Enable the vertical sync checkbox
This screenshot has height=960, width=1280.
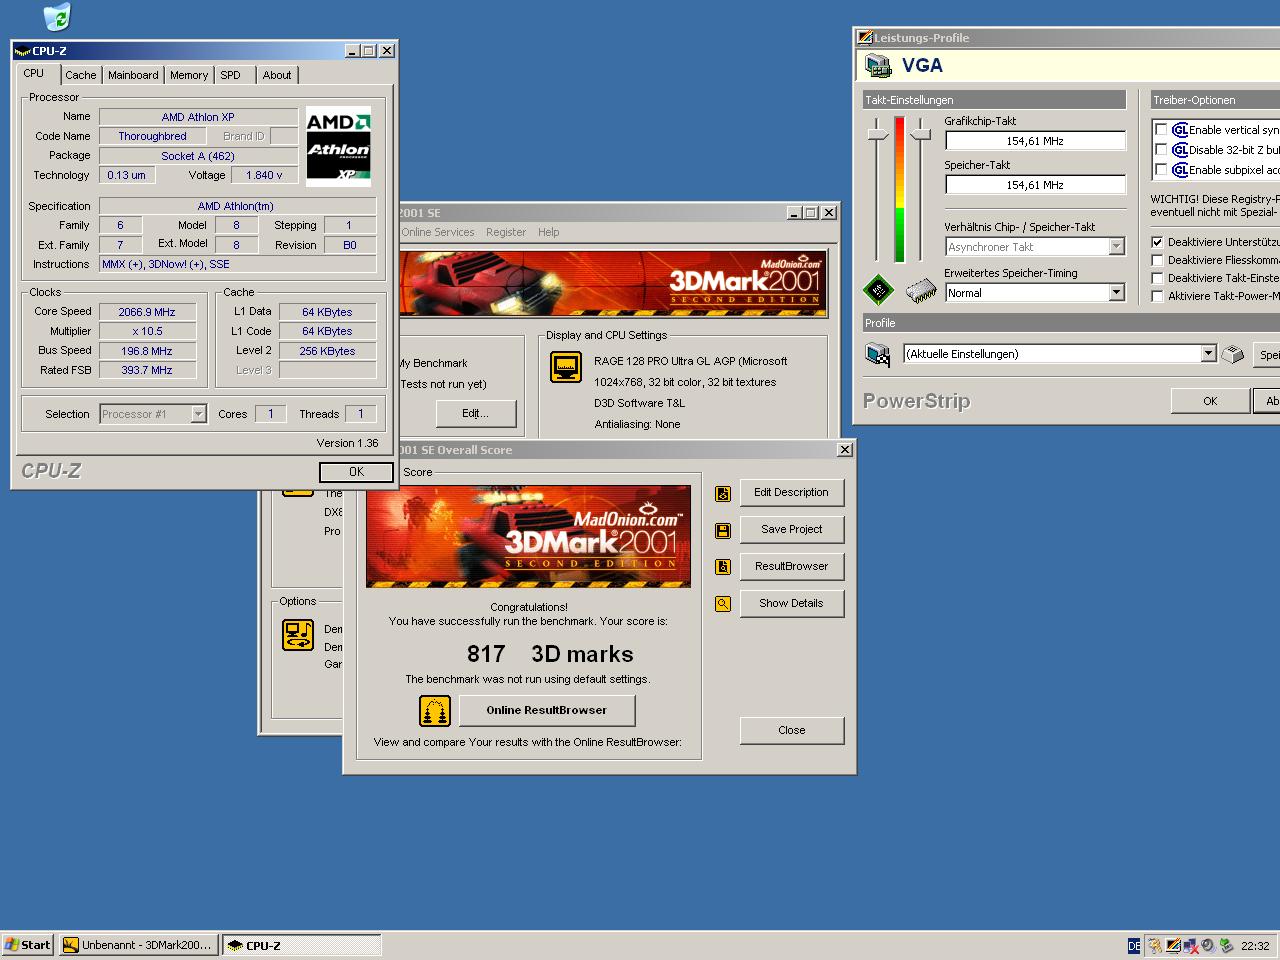point(1161,130)
